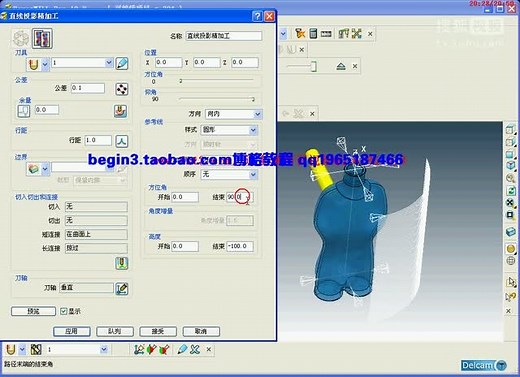Click the calculator icon in main top toolbar
The width and height of the screenshot is (520, 377).
(x=313, y=34)
